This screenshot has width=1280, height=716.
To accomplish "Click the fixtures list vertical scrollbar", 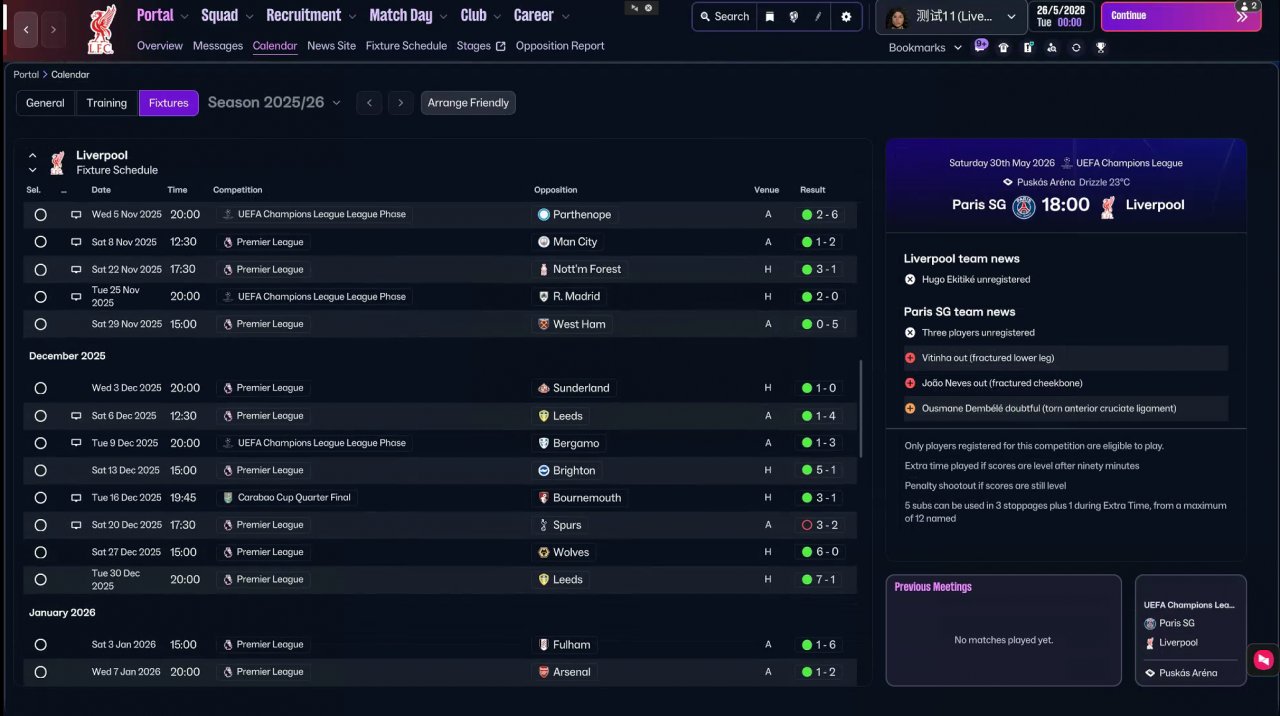I will [x=860, y=409].
